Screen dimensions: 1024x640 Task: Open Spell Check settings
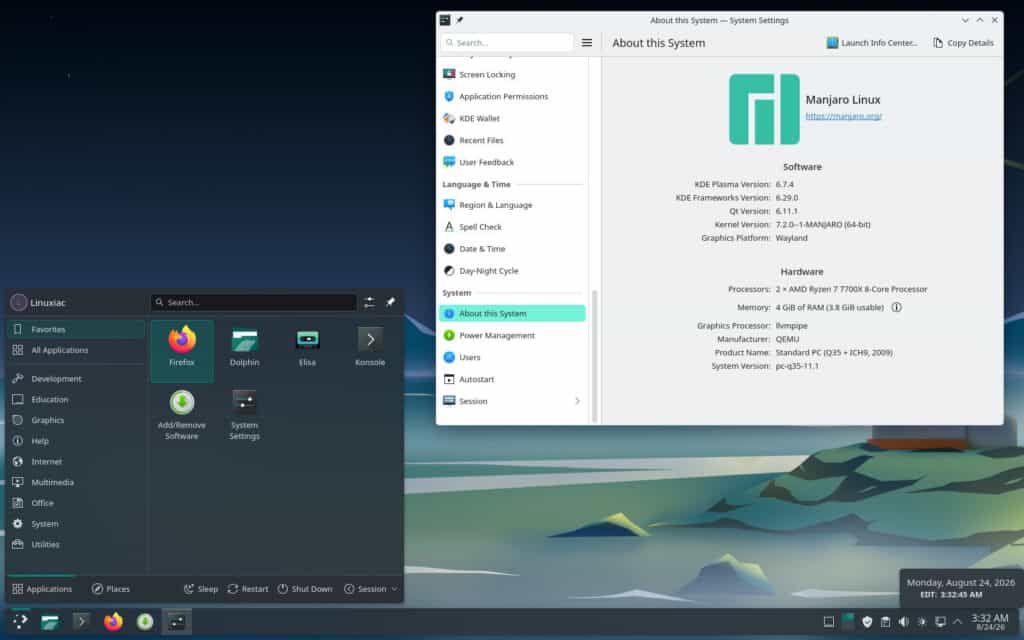coord(512,227)
